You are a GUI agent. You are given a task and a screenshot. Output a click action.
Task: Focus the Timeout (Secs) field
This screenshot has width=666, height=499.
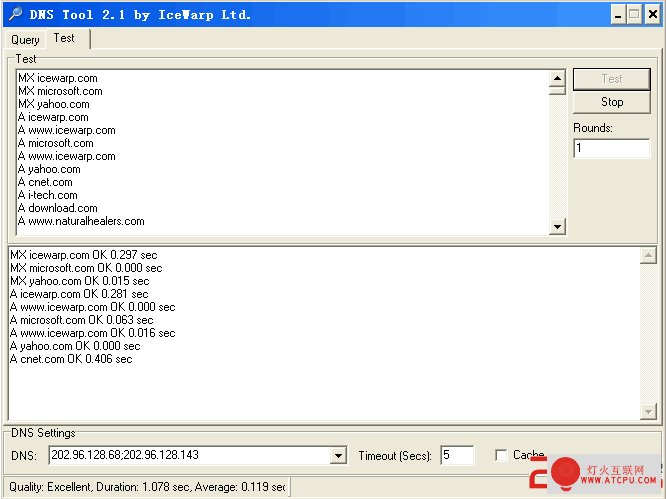457,455
